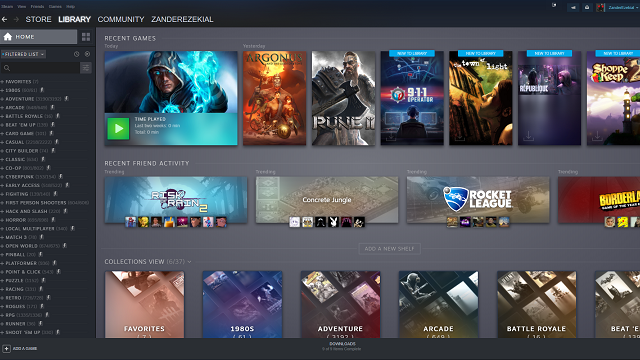
Task: Open the Republique game cover
Action: 549,98
